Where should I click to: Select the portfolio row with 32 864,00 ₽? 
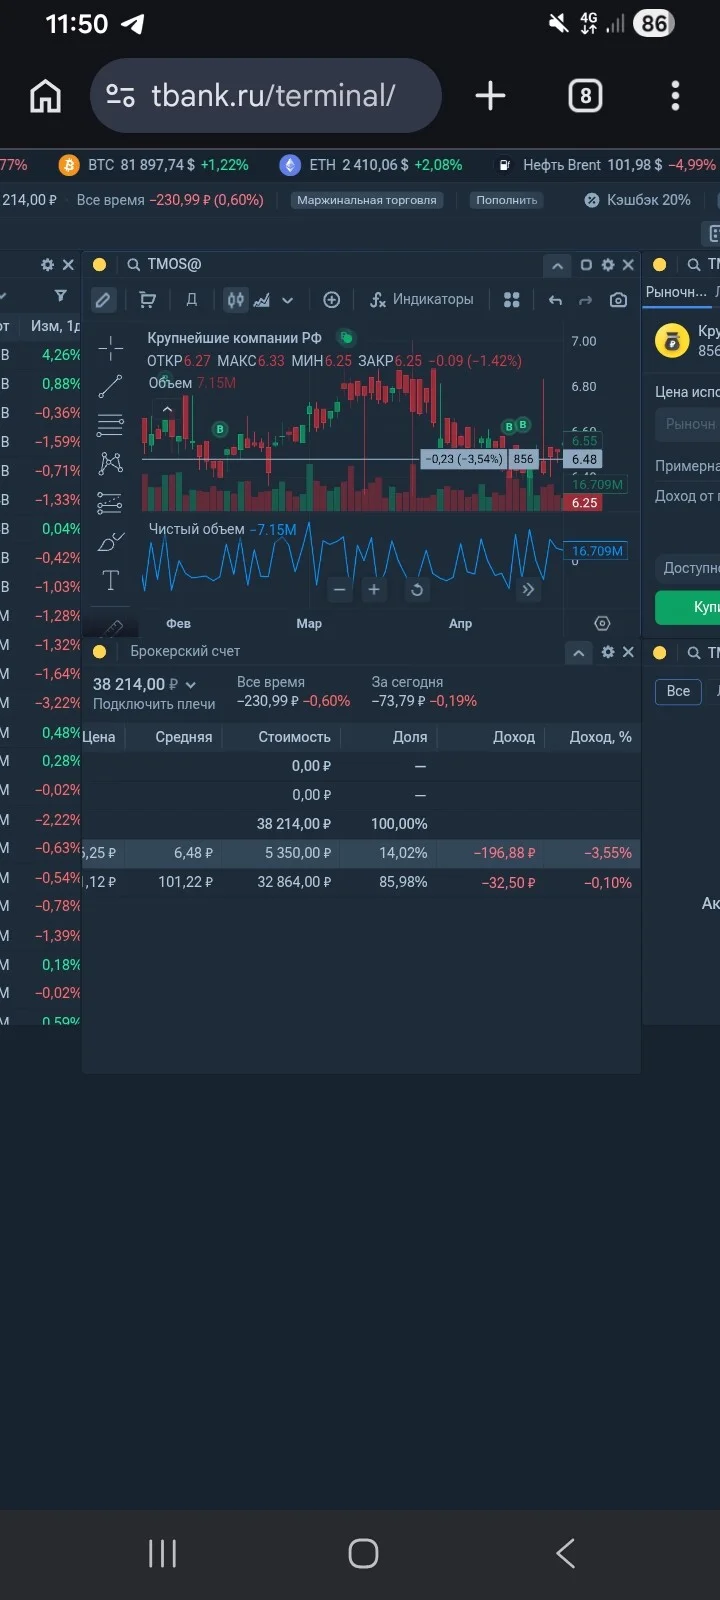click(x=361, y=882)
